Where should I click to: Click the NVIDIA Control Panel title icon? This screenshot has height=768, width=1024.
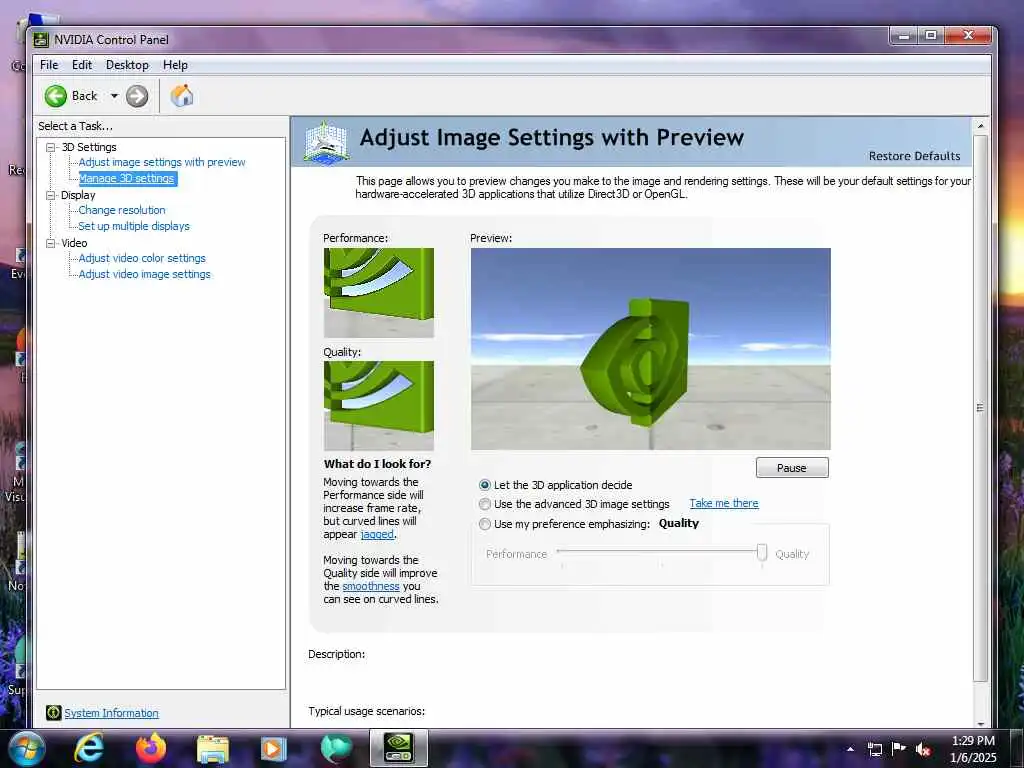(x=41, y=40)
